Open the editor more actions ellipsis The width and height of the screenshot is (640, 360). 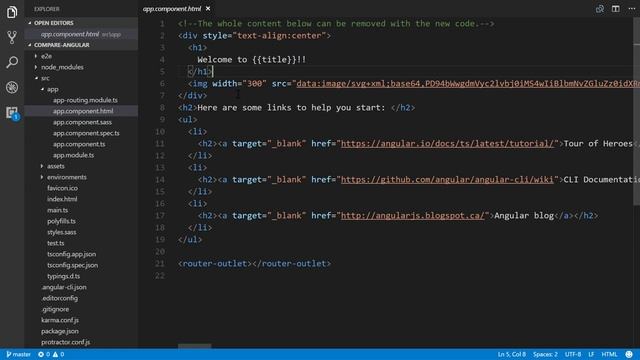click(631, 9)
